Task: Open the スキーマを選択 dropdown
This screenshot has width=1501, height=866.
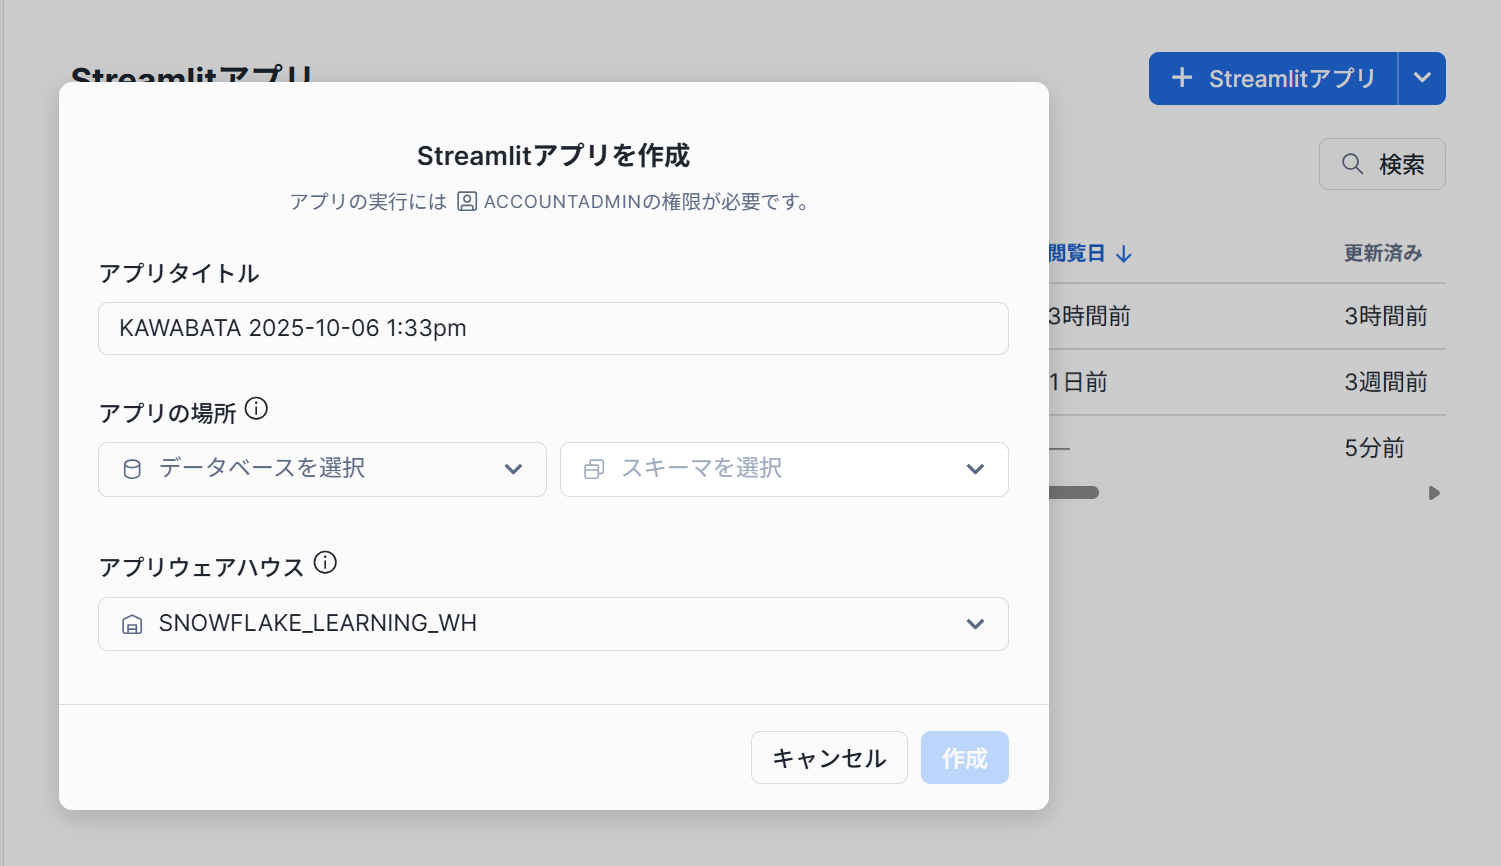Action: pyautogui.click(x=784, y=469)
